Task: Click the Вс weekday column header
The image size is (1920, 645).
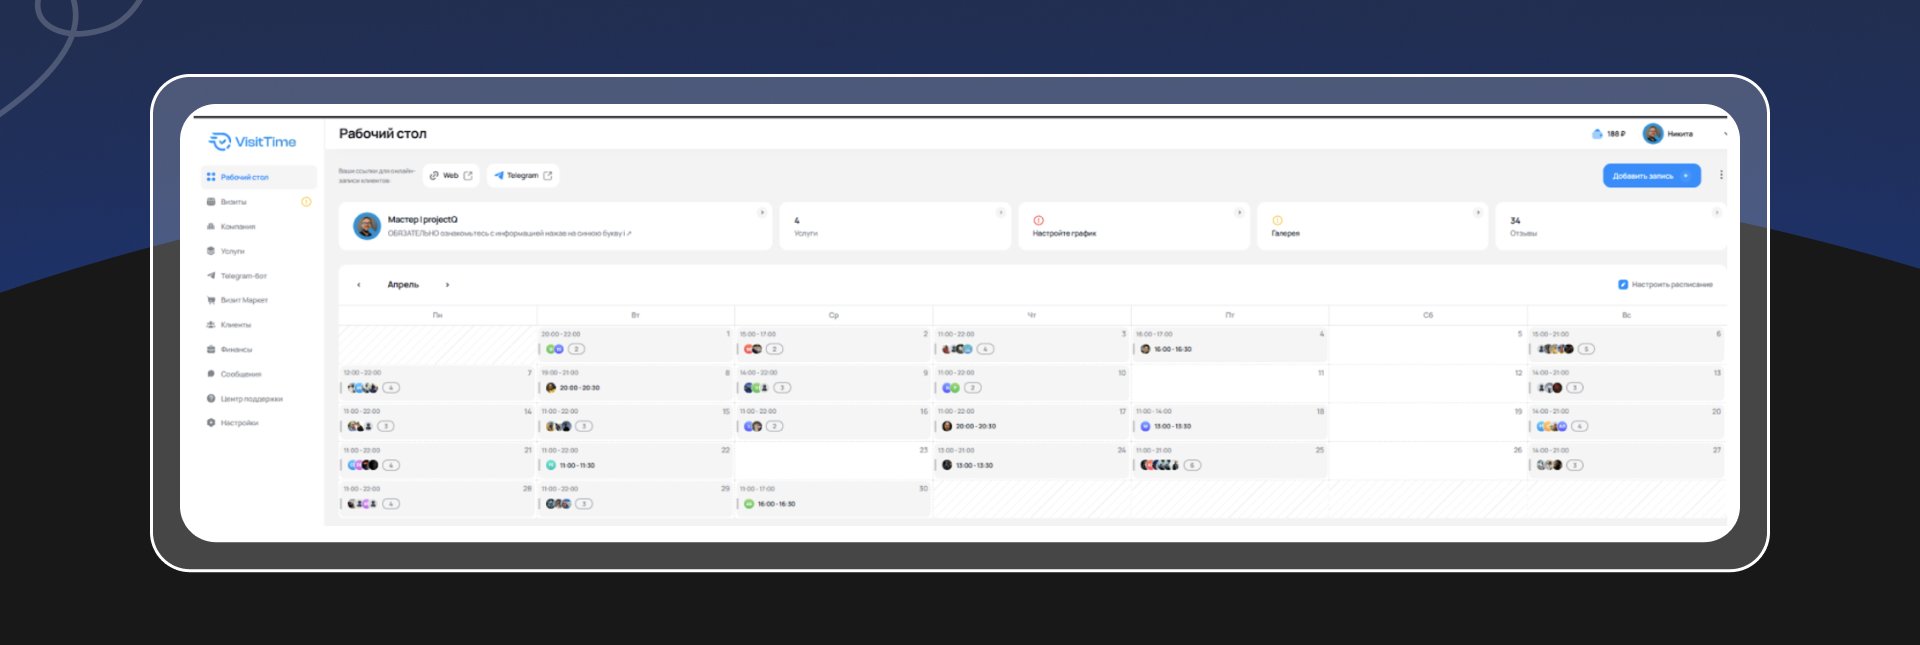Action: [1626, 315]
